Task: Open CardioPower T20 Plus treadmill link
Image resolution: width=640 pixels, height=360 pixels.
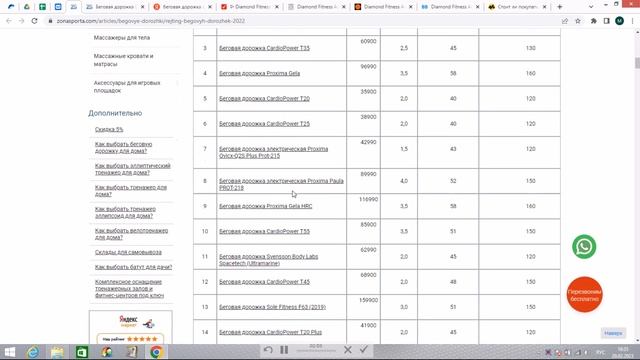Action: pyautogui.click(x=270, y=332)
